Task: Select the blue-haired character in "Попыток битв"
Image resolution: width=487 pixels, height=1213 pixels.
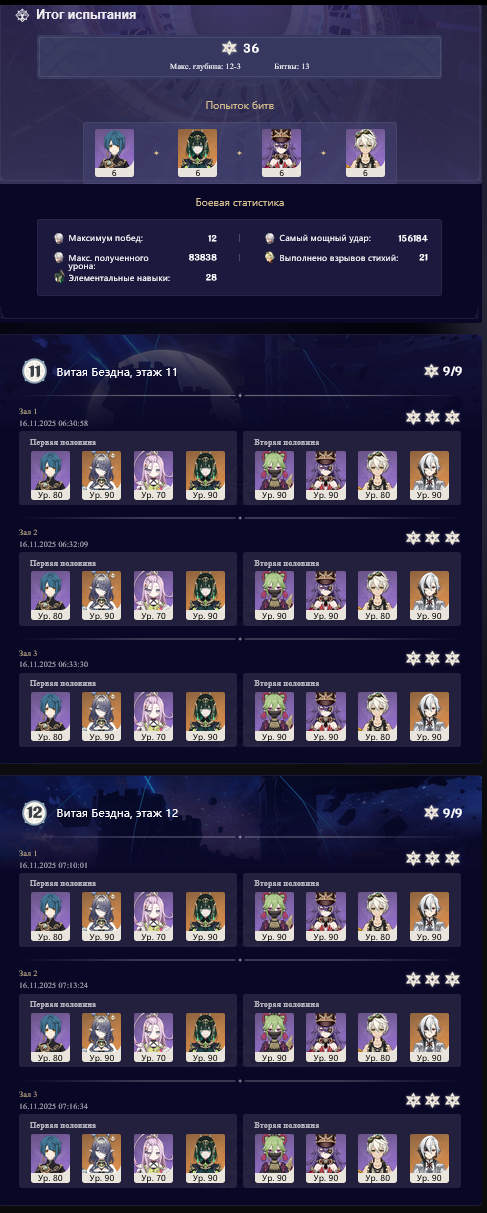Action: [x=114, y=153]
